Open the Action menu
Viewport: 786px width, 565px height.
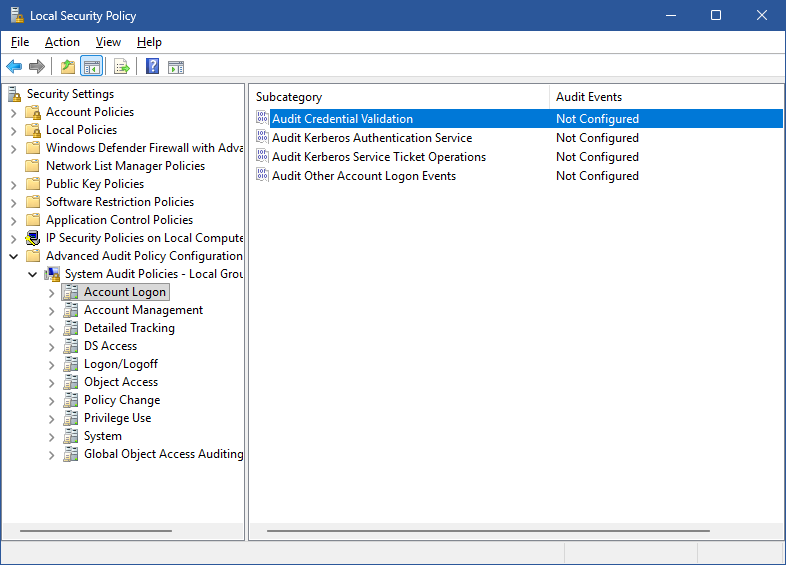click(62, 42)
